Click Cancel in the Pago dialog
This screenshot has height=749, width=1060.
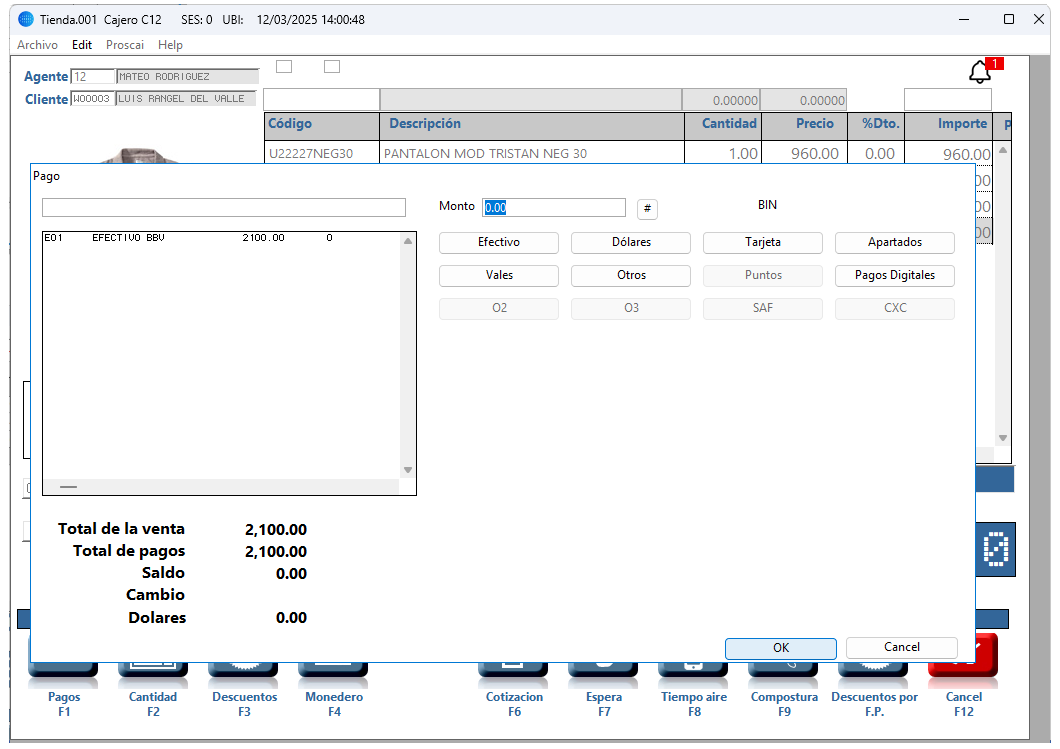[x=902, y=648]
